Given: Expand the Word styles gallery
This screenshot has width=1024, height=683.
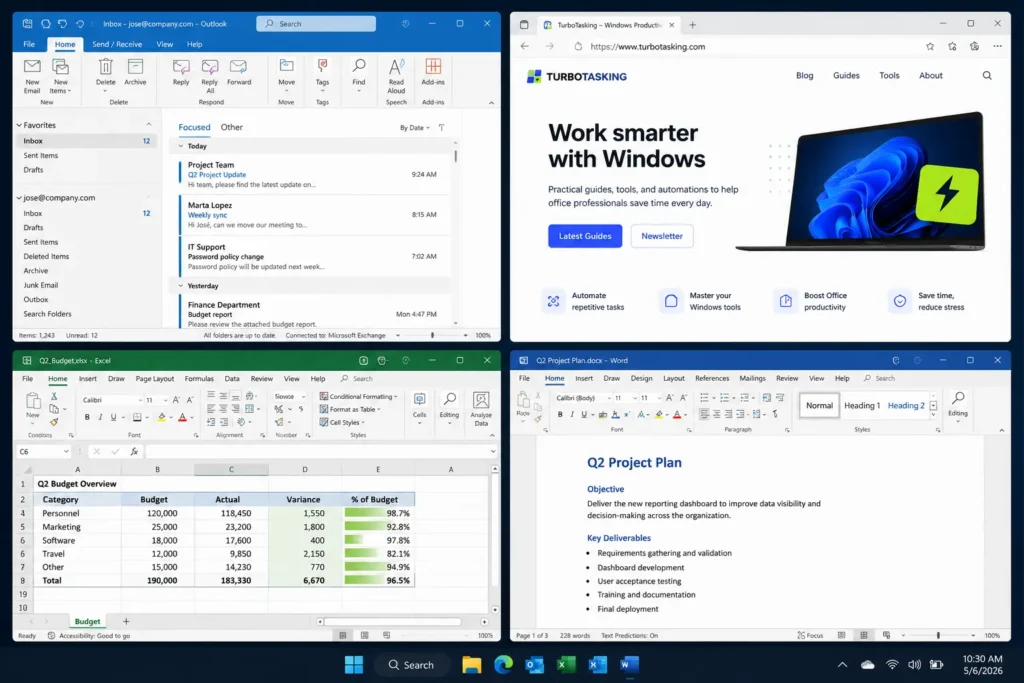Looking at the screenshot, I should (x=933, y=414).
